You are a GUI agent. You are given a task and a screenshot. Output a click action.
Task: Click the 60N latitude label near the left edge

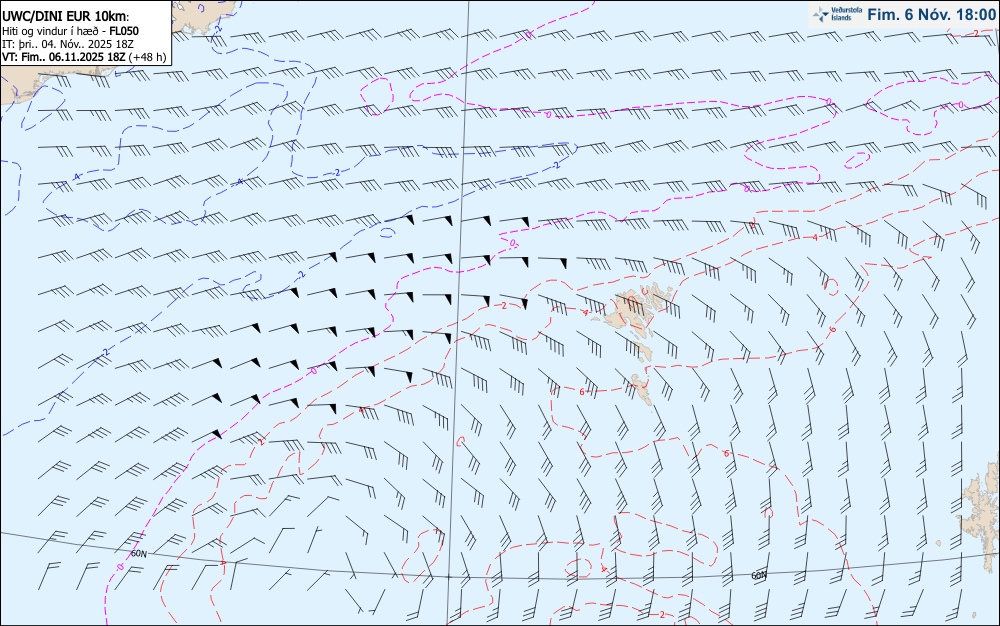point(138,553)
